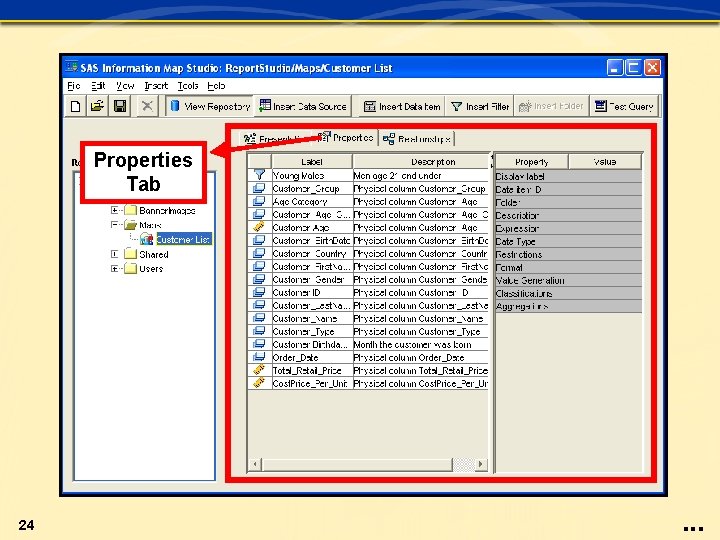Click View Repository toolbar button
The width and height of the screenshot is (720, 540).
(210, 106)
